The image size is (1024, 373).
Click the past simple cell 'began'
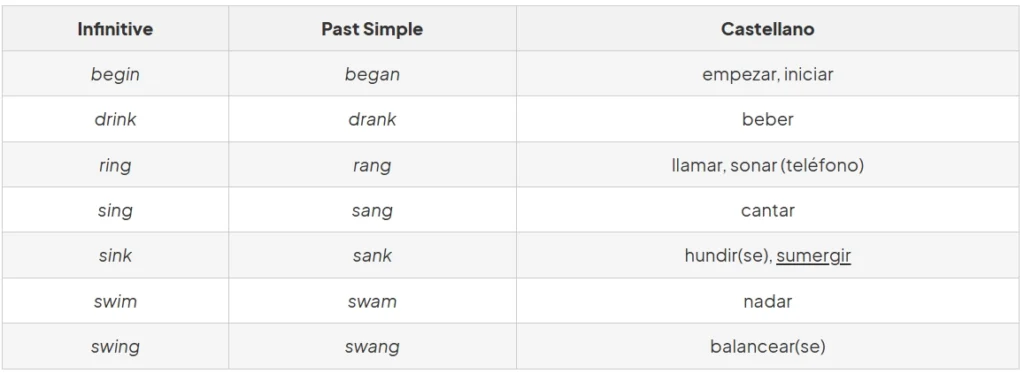tap(372, 74)
